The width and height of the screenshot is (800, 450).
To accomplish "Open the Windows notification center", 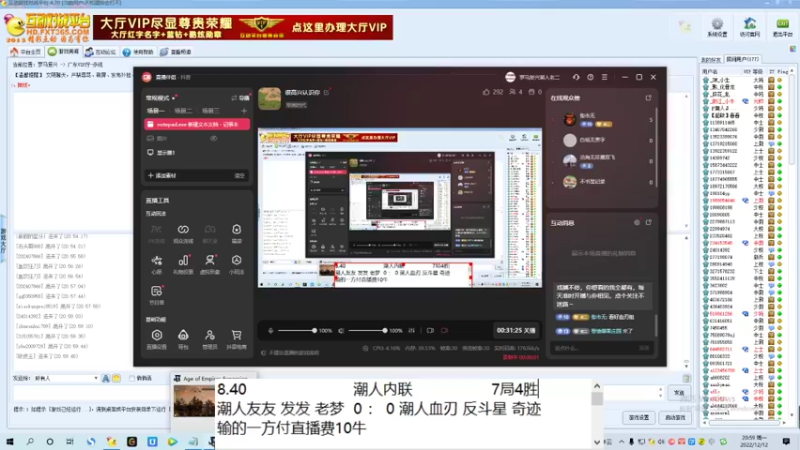I will click(x=786, y=441).
